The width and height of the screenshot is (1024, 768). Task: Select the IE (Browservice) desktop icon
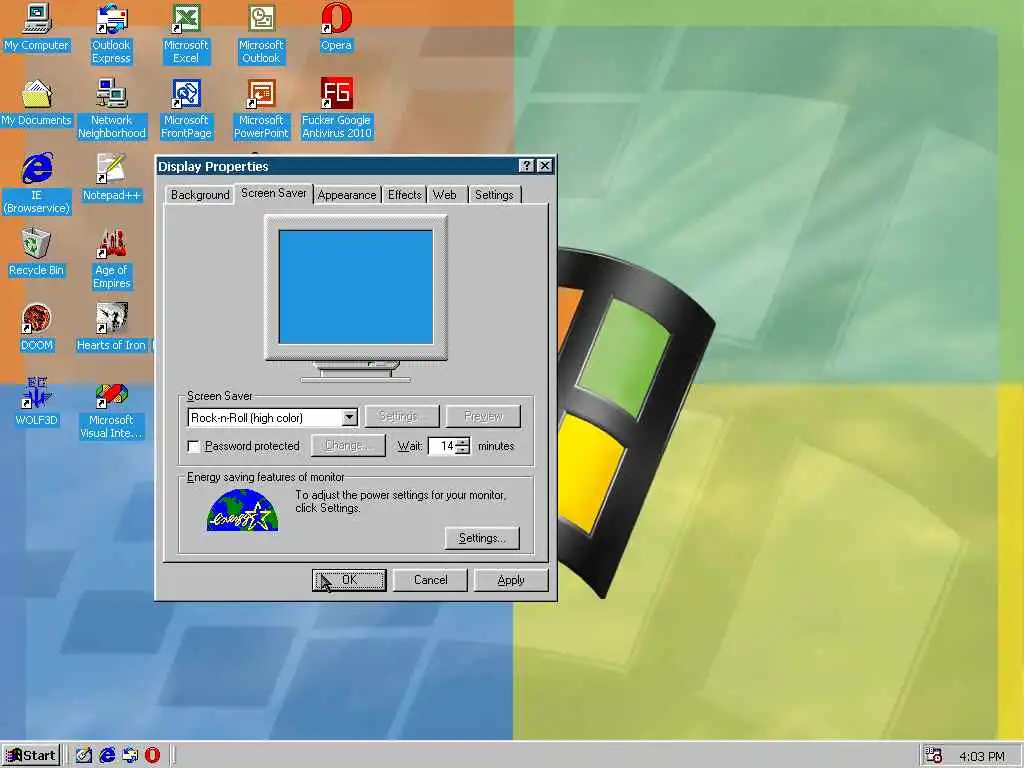point(37,184)
